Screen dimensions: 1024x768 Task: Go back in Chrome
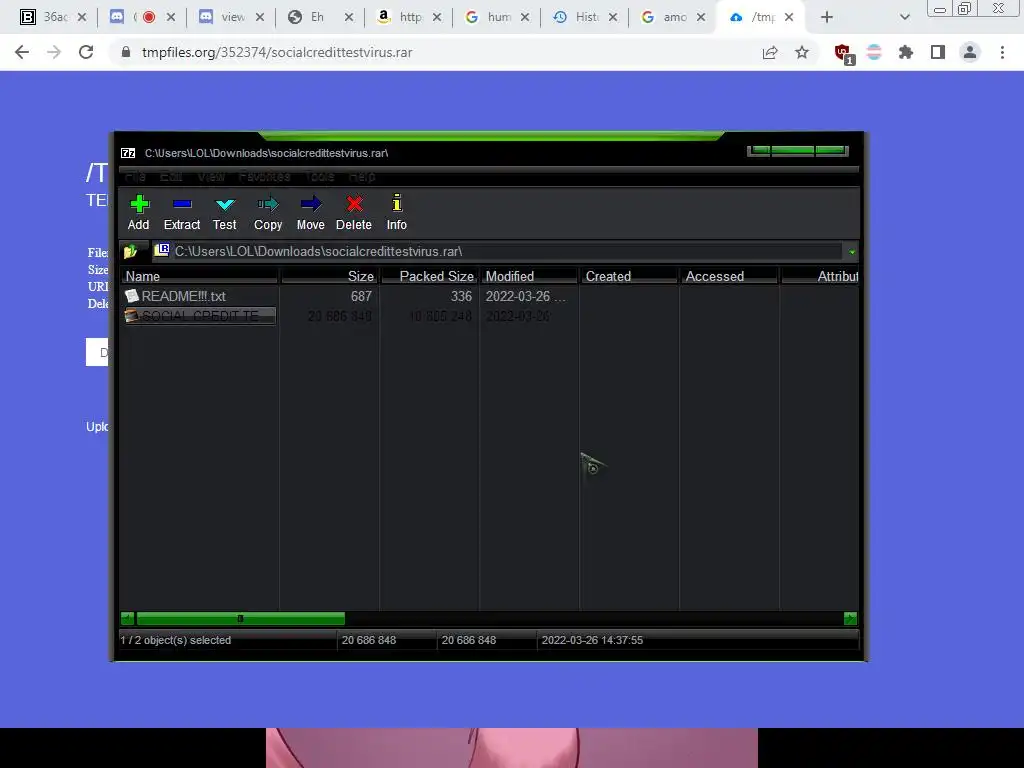(x=22, y=52)
